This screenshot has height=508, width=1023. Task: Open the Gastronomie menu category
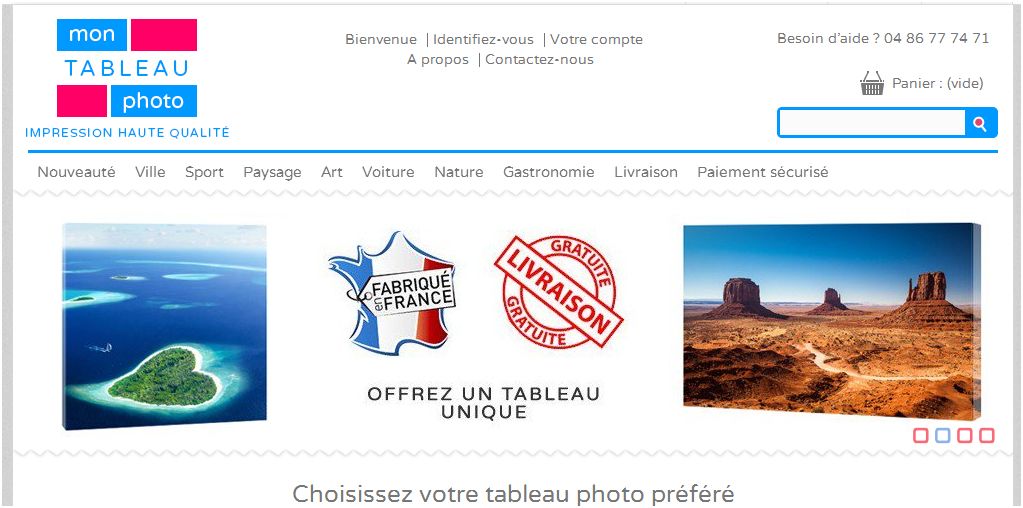coord(549,172)
